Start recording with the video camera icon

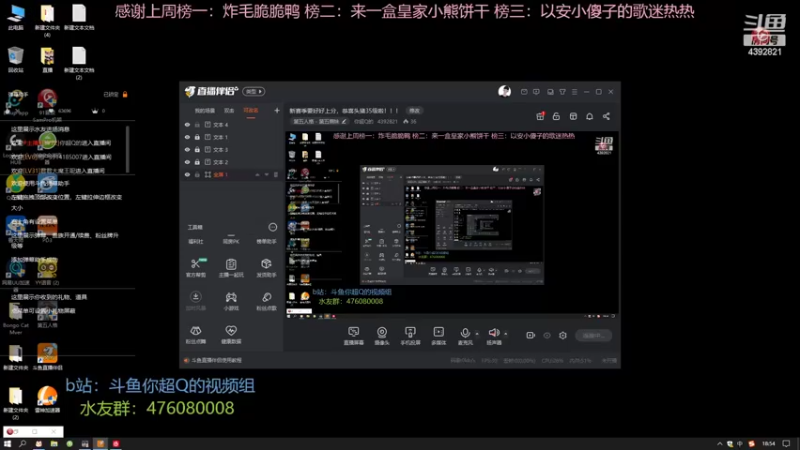pos(531,335)
